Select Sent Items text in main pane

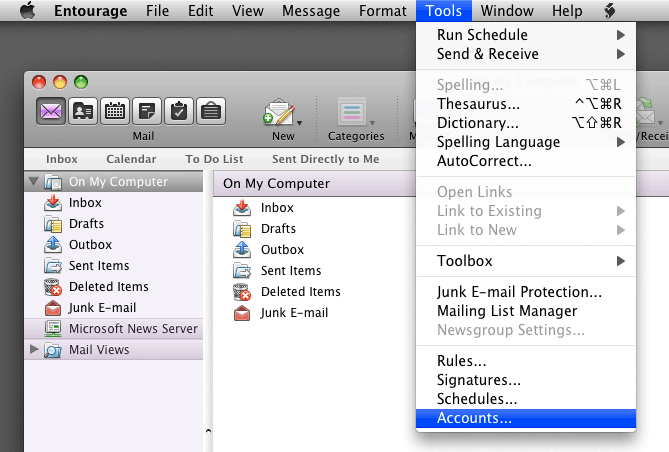click(291, 271)
